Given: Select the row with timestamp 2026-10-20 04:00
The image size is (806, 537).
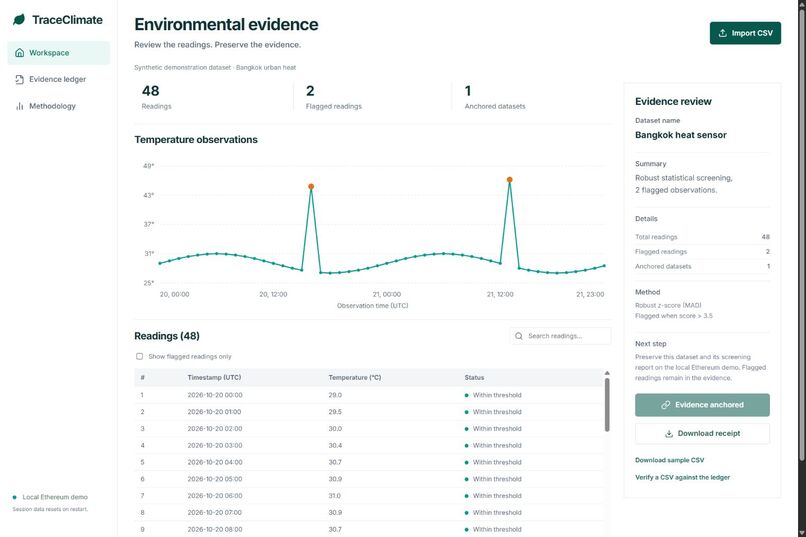Looking at the screenshot, I should point(369,462).
